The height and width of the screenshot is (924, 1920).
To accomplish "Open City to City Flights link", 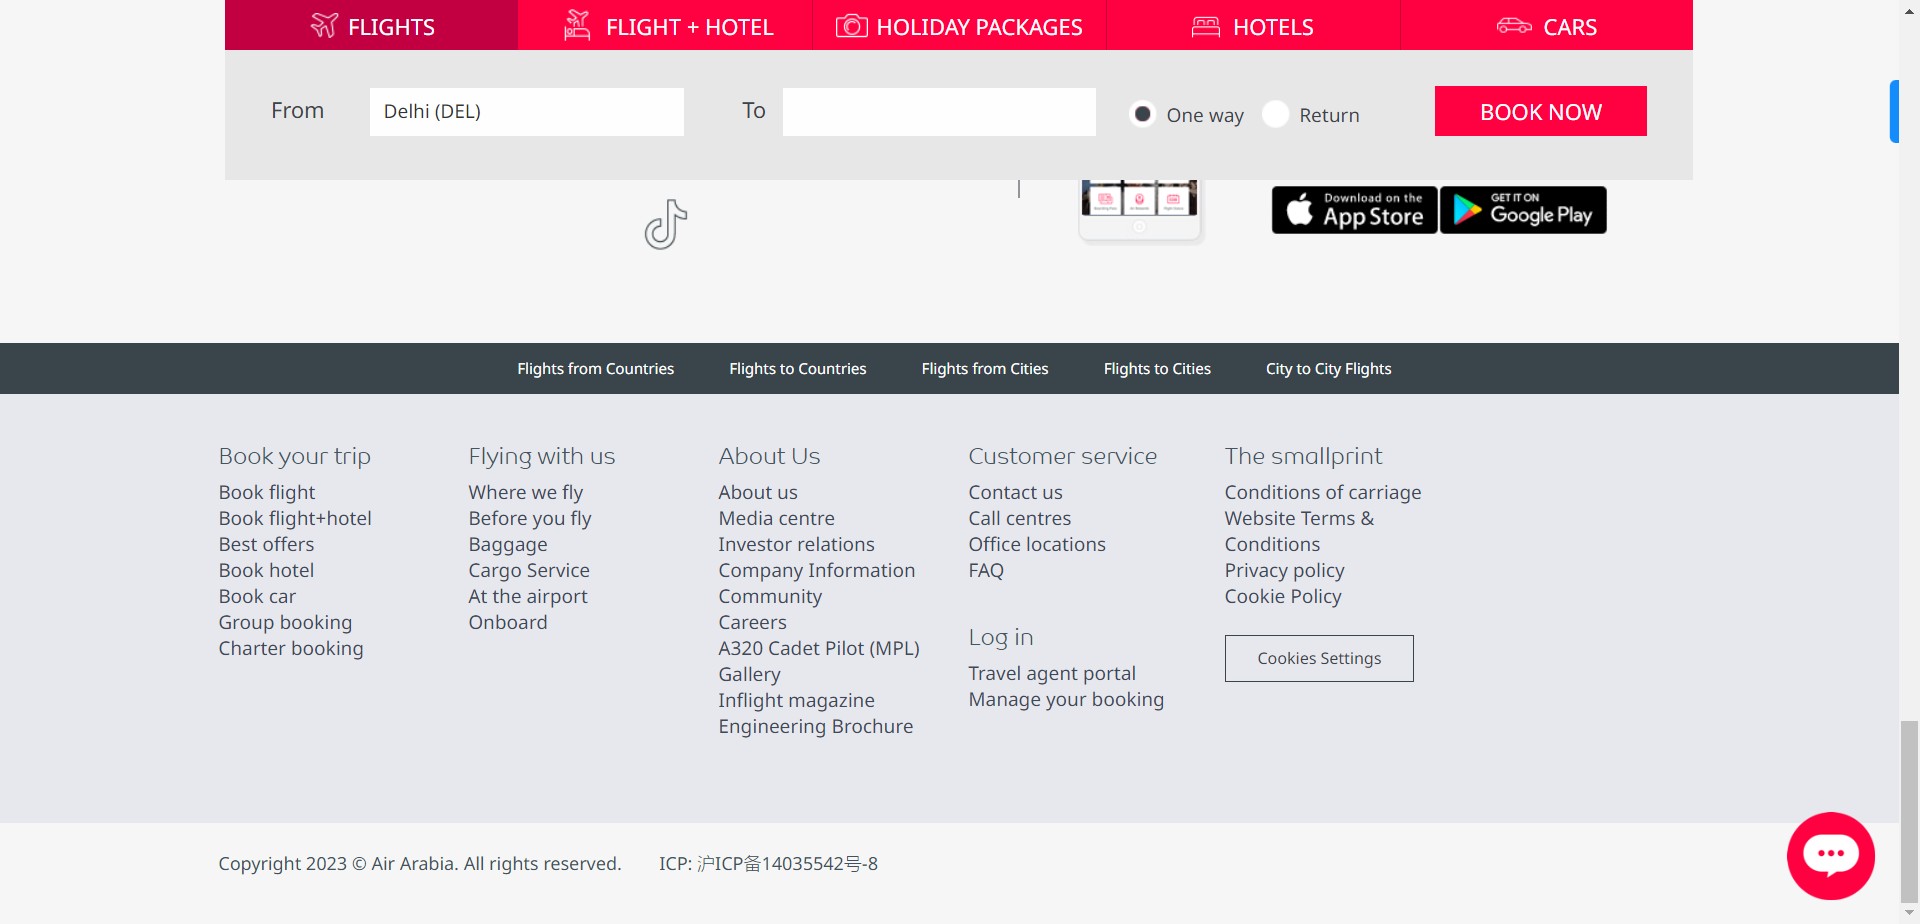I will pos(1328,369).
